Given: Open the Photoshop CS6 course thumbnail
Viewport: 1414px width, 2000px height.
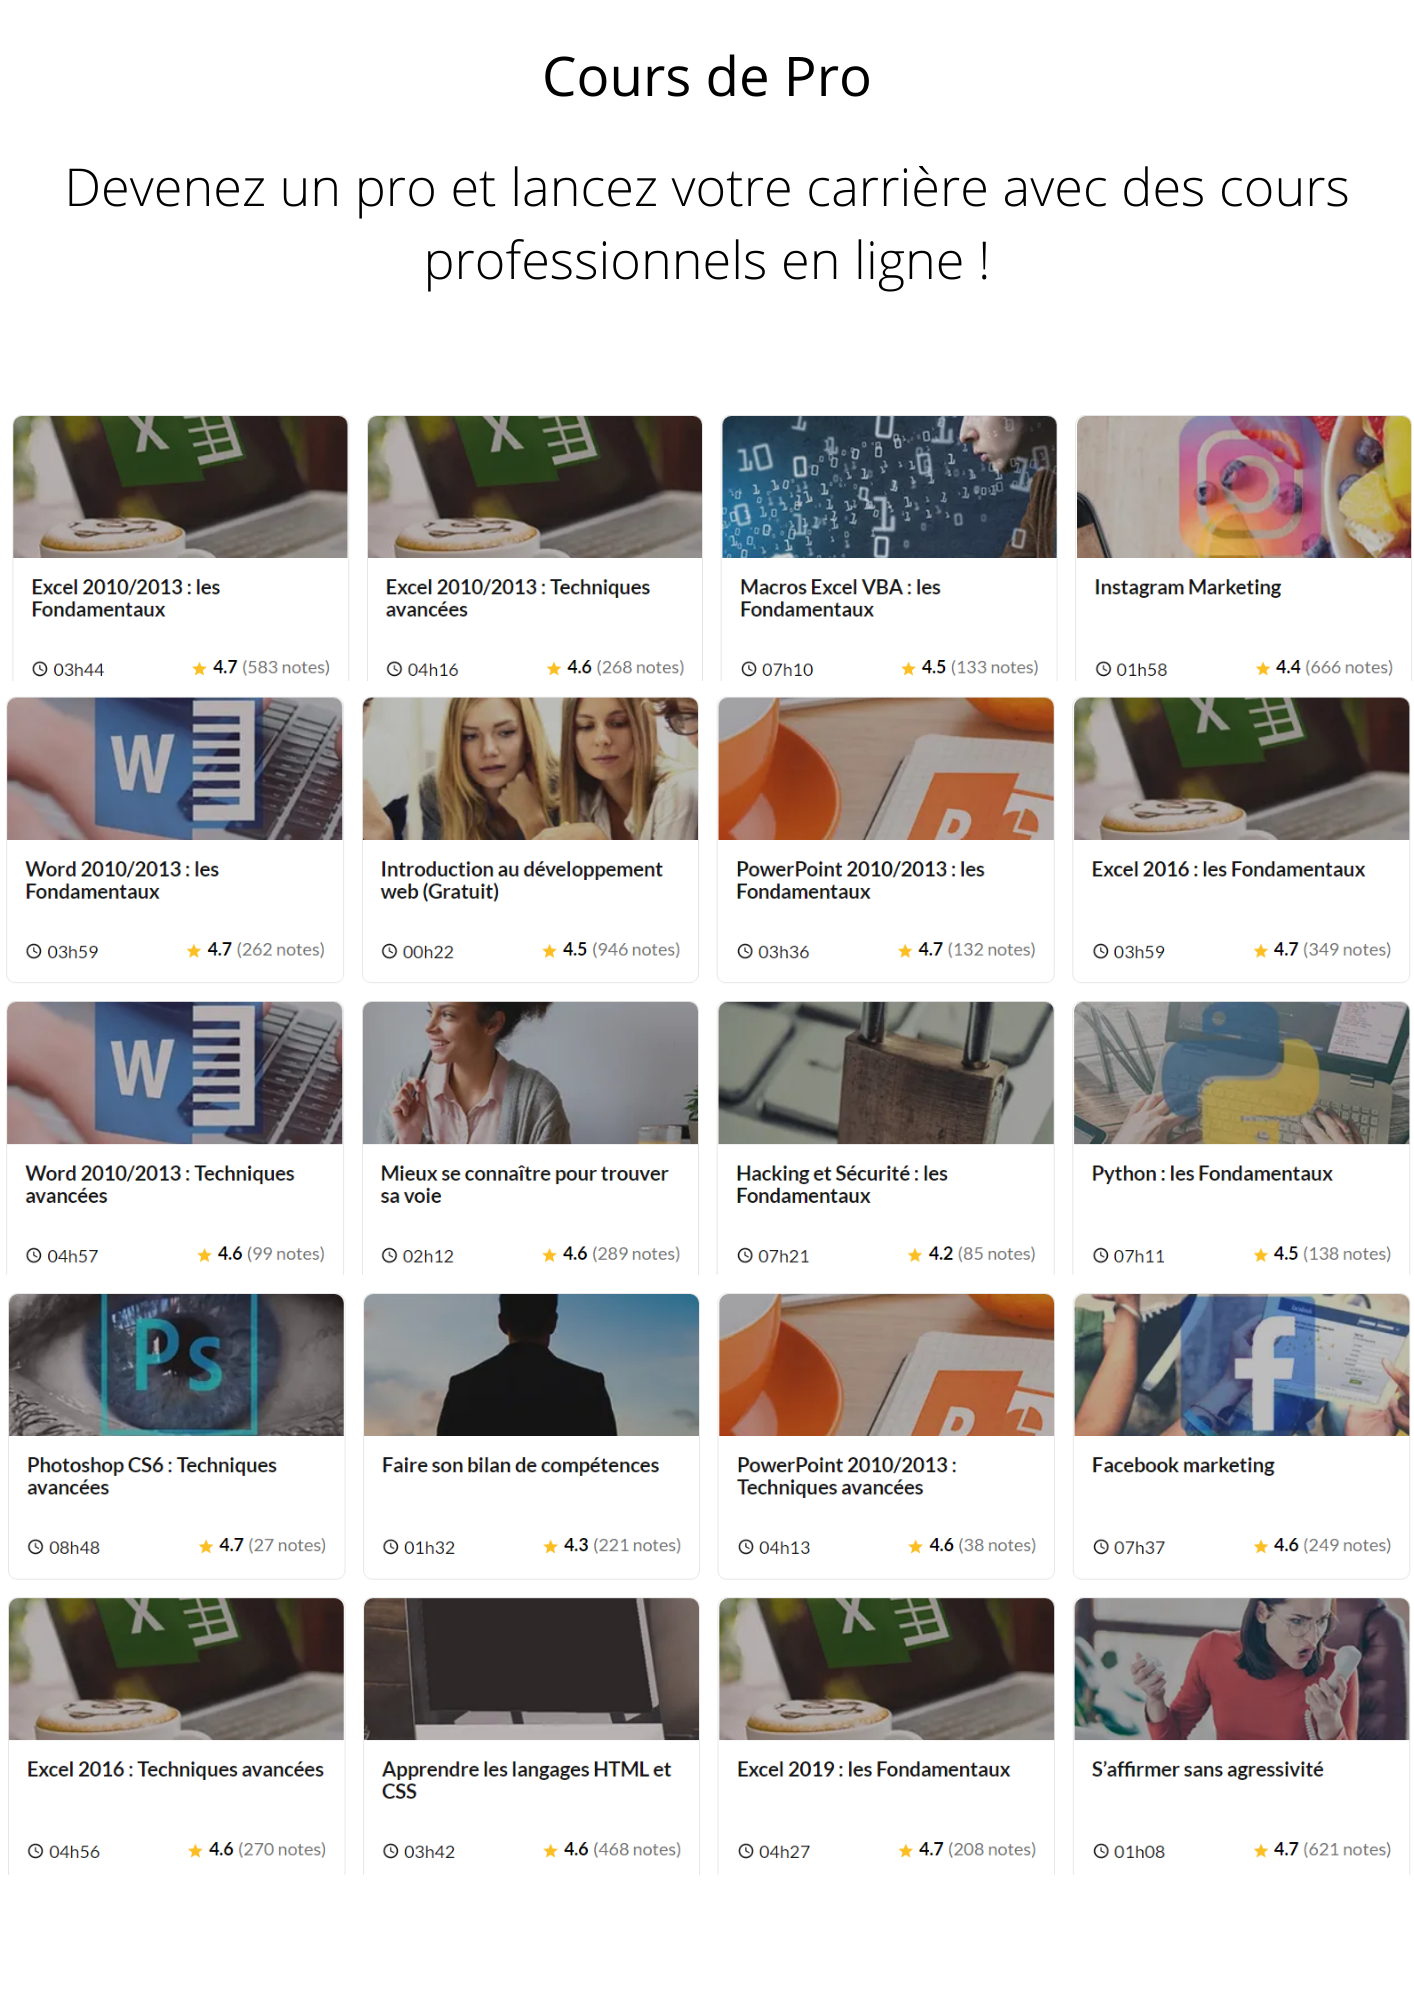Looking at the screenshot, I should 176,1365.
